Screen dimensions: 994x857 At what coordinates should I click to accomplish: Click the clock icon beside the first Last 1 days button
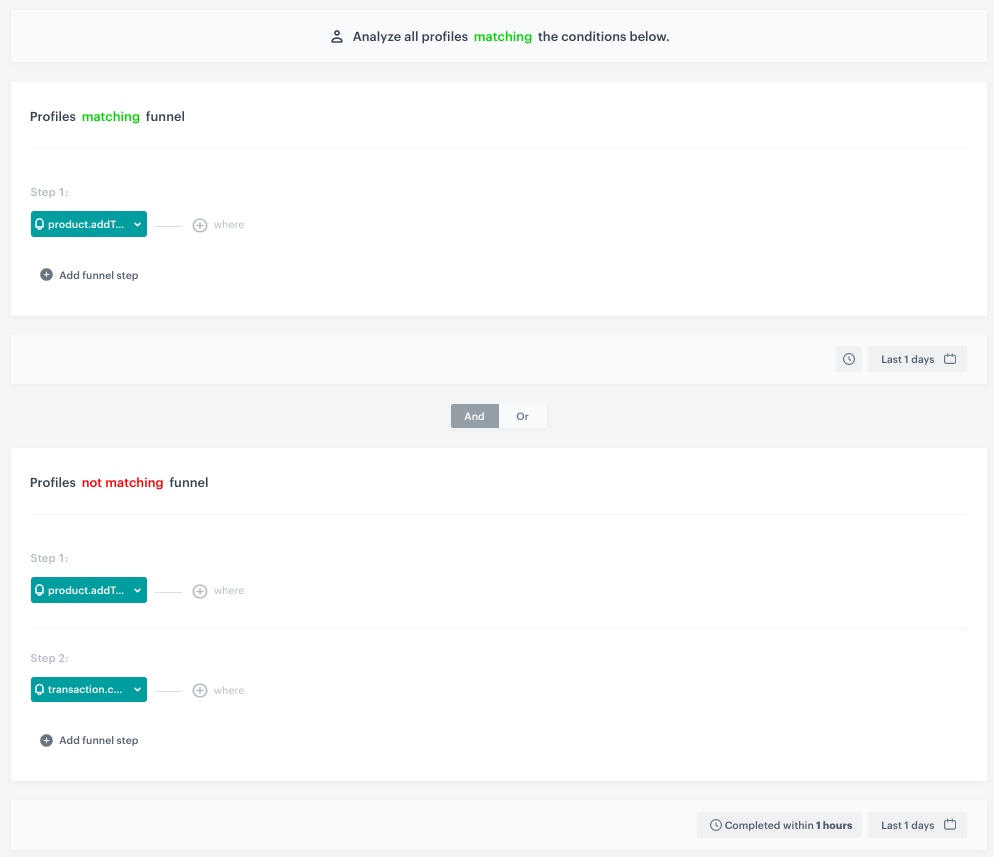[849, 359]
